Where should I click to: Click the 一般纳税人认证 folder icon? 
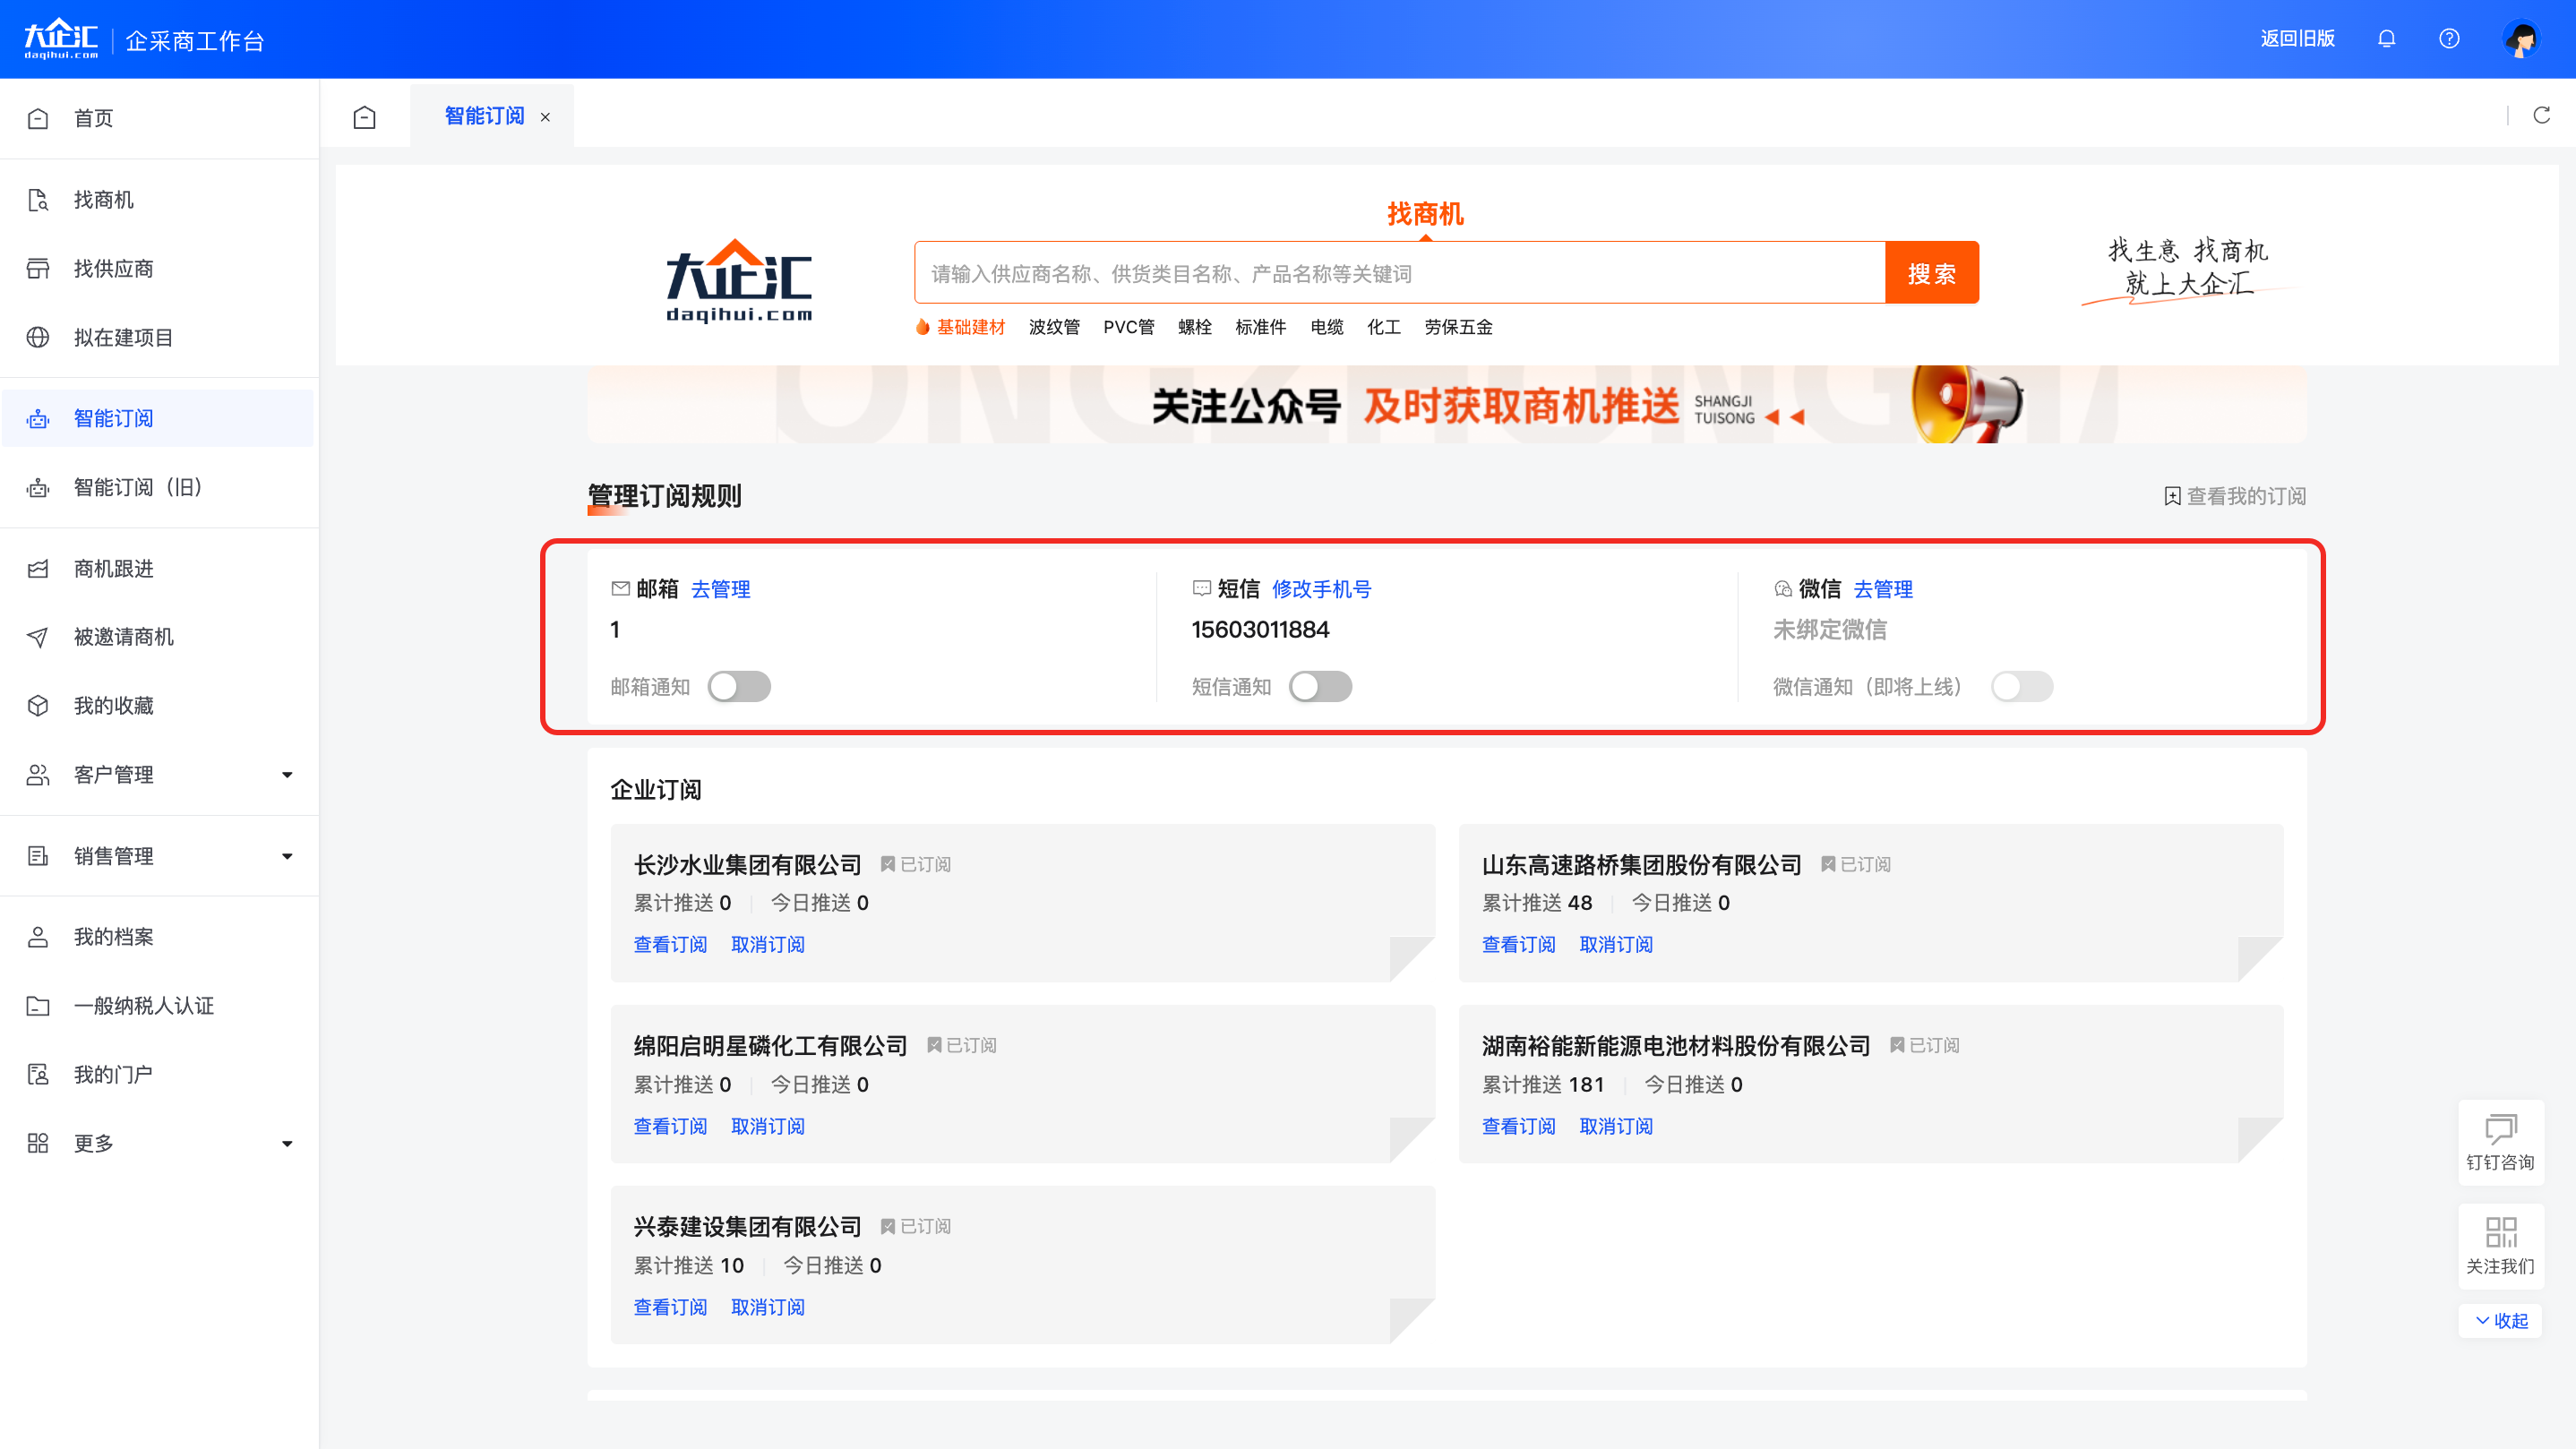tap(38, 1006)
